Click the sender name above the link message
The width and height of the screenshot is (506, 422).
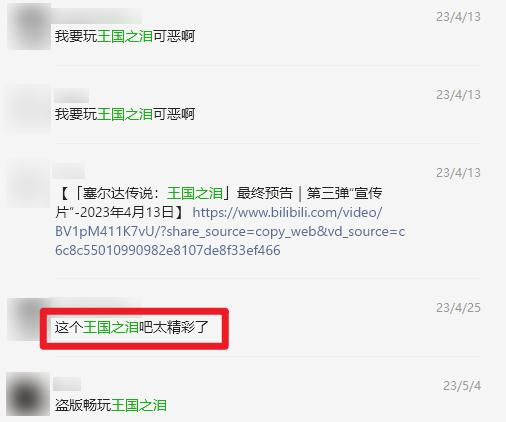coord(69,171)
